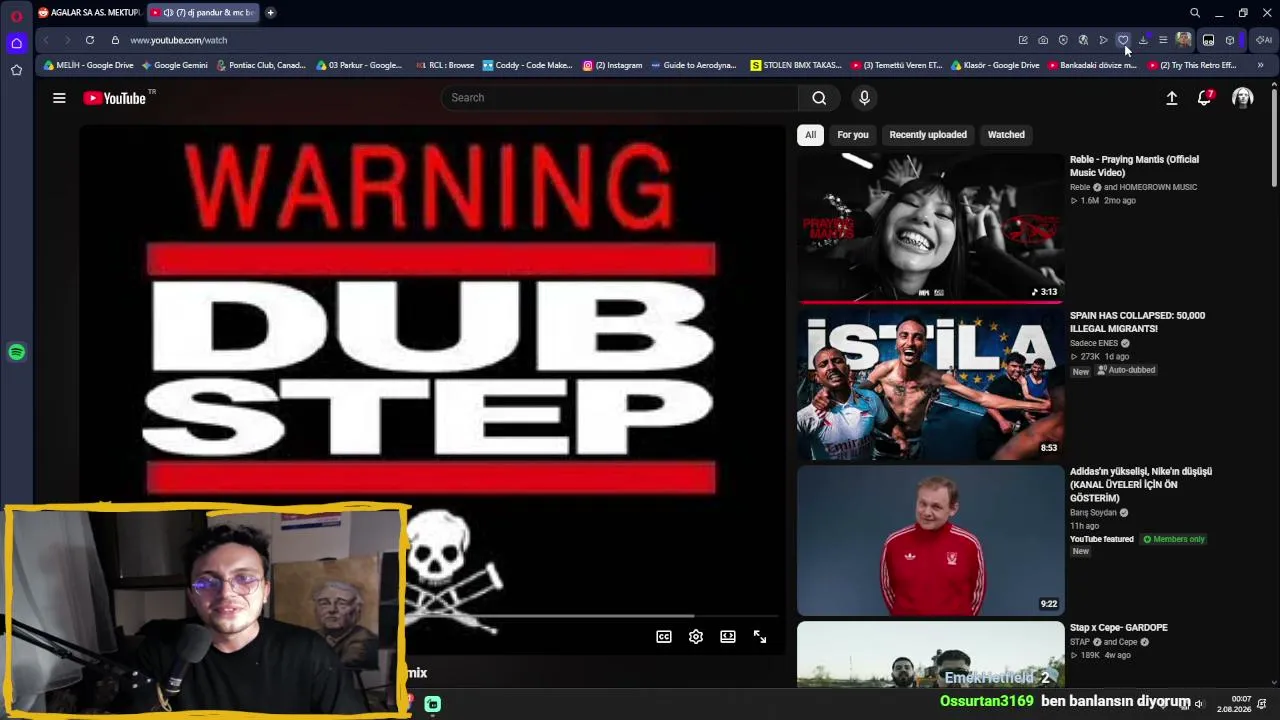Screen dimensions: 1280x720
Task: Toggle subtitles with the CC button
Action: (664, 637)
